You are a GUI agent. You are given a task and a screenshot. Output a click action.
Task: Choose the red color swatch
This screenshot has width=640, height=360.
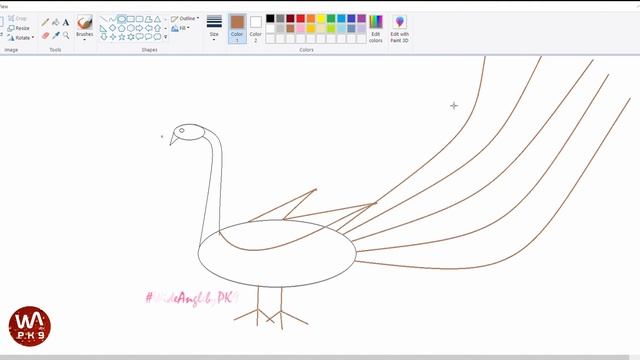[x=300, y=18]
